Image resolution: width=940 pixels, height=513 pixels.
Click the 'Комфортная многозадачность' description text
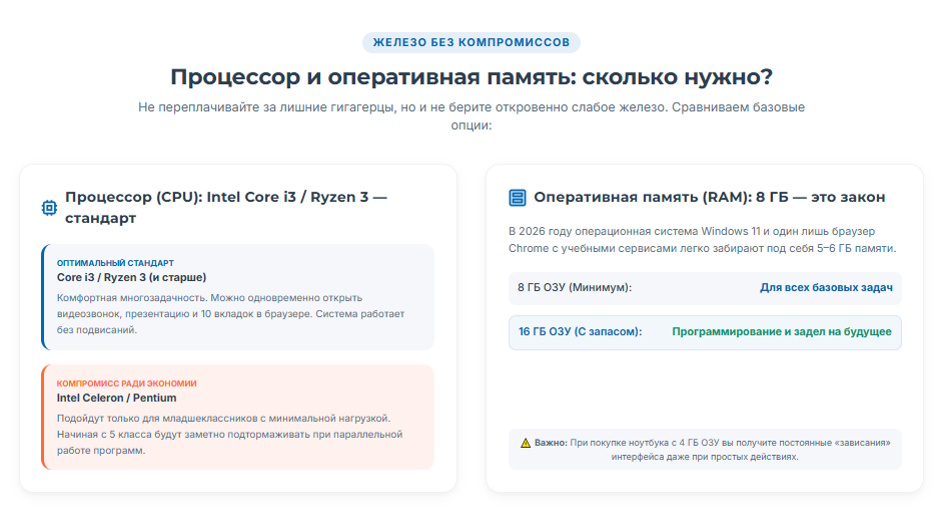point(231,313)
